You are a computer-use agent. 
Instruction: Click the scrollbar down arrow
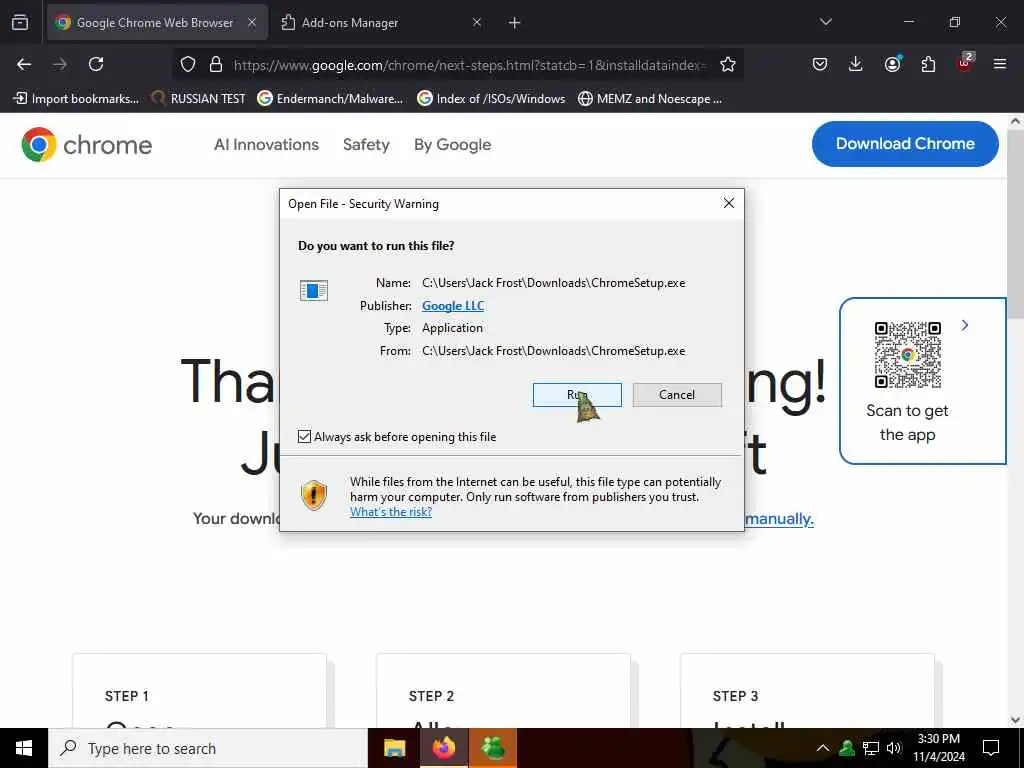(1015, 720)
